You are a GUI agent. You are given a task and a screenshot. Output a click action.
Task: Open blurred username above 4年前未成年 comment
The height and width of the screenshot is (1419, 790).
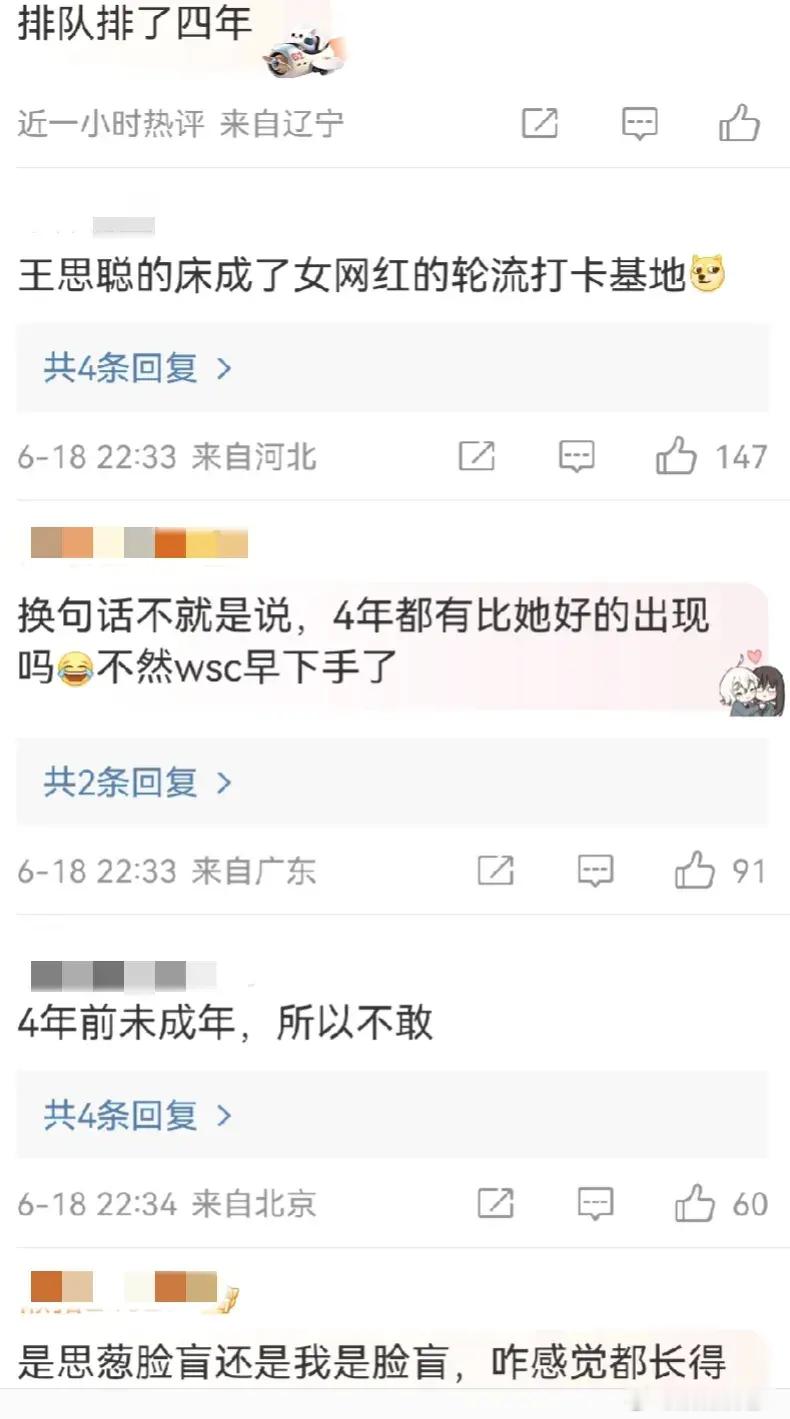pos(124,974)
